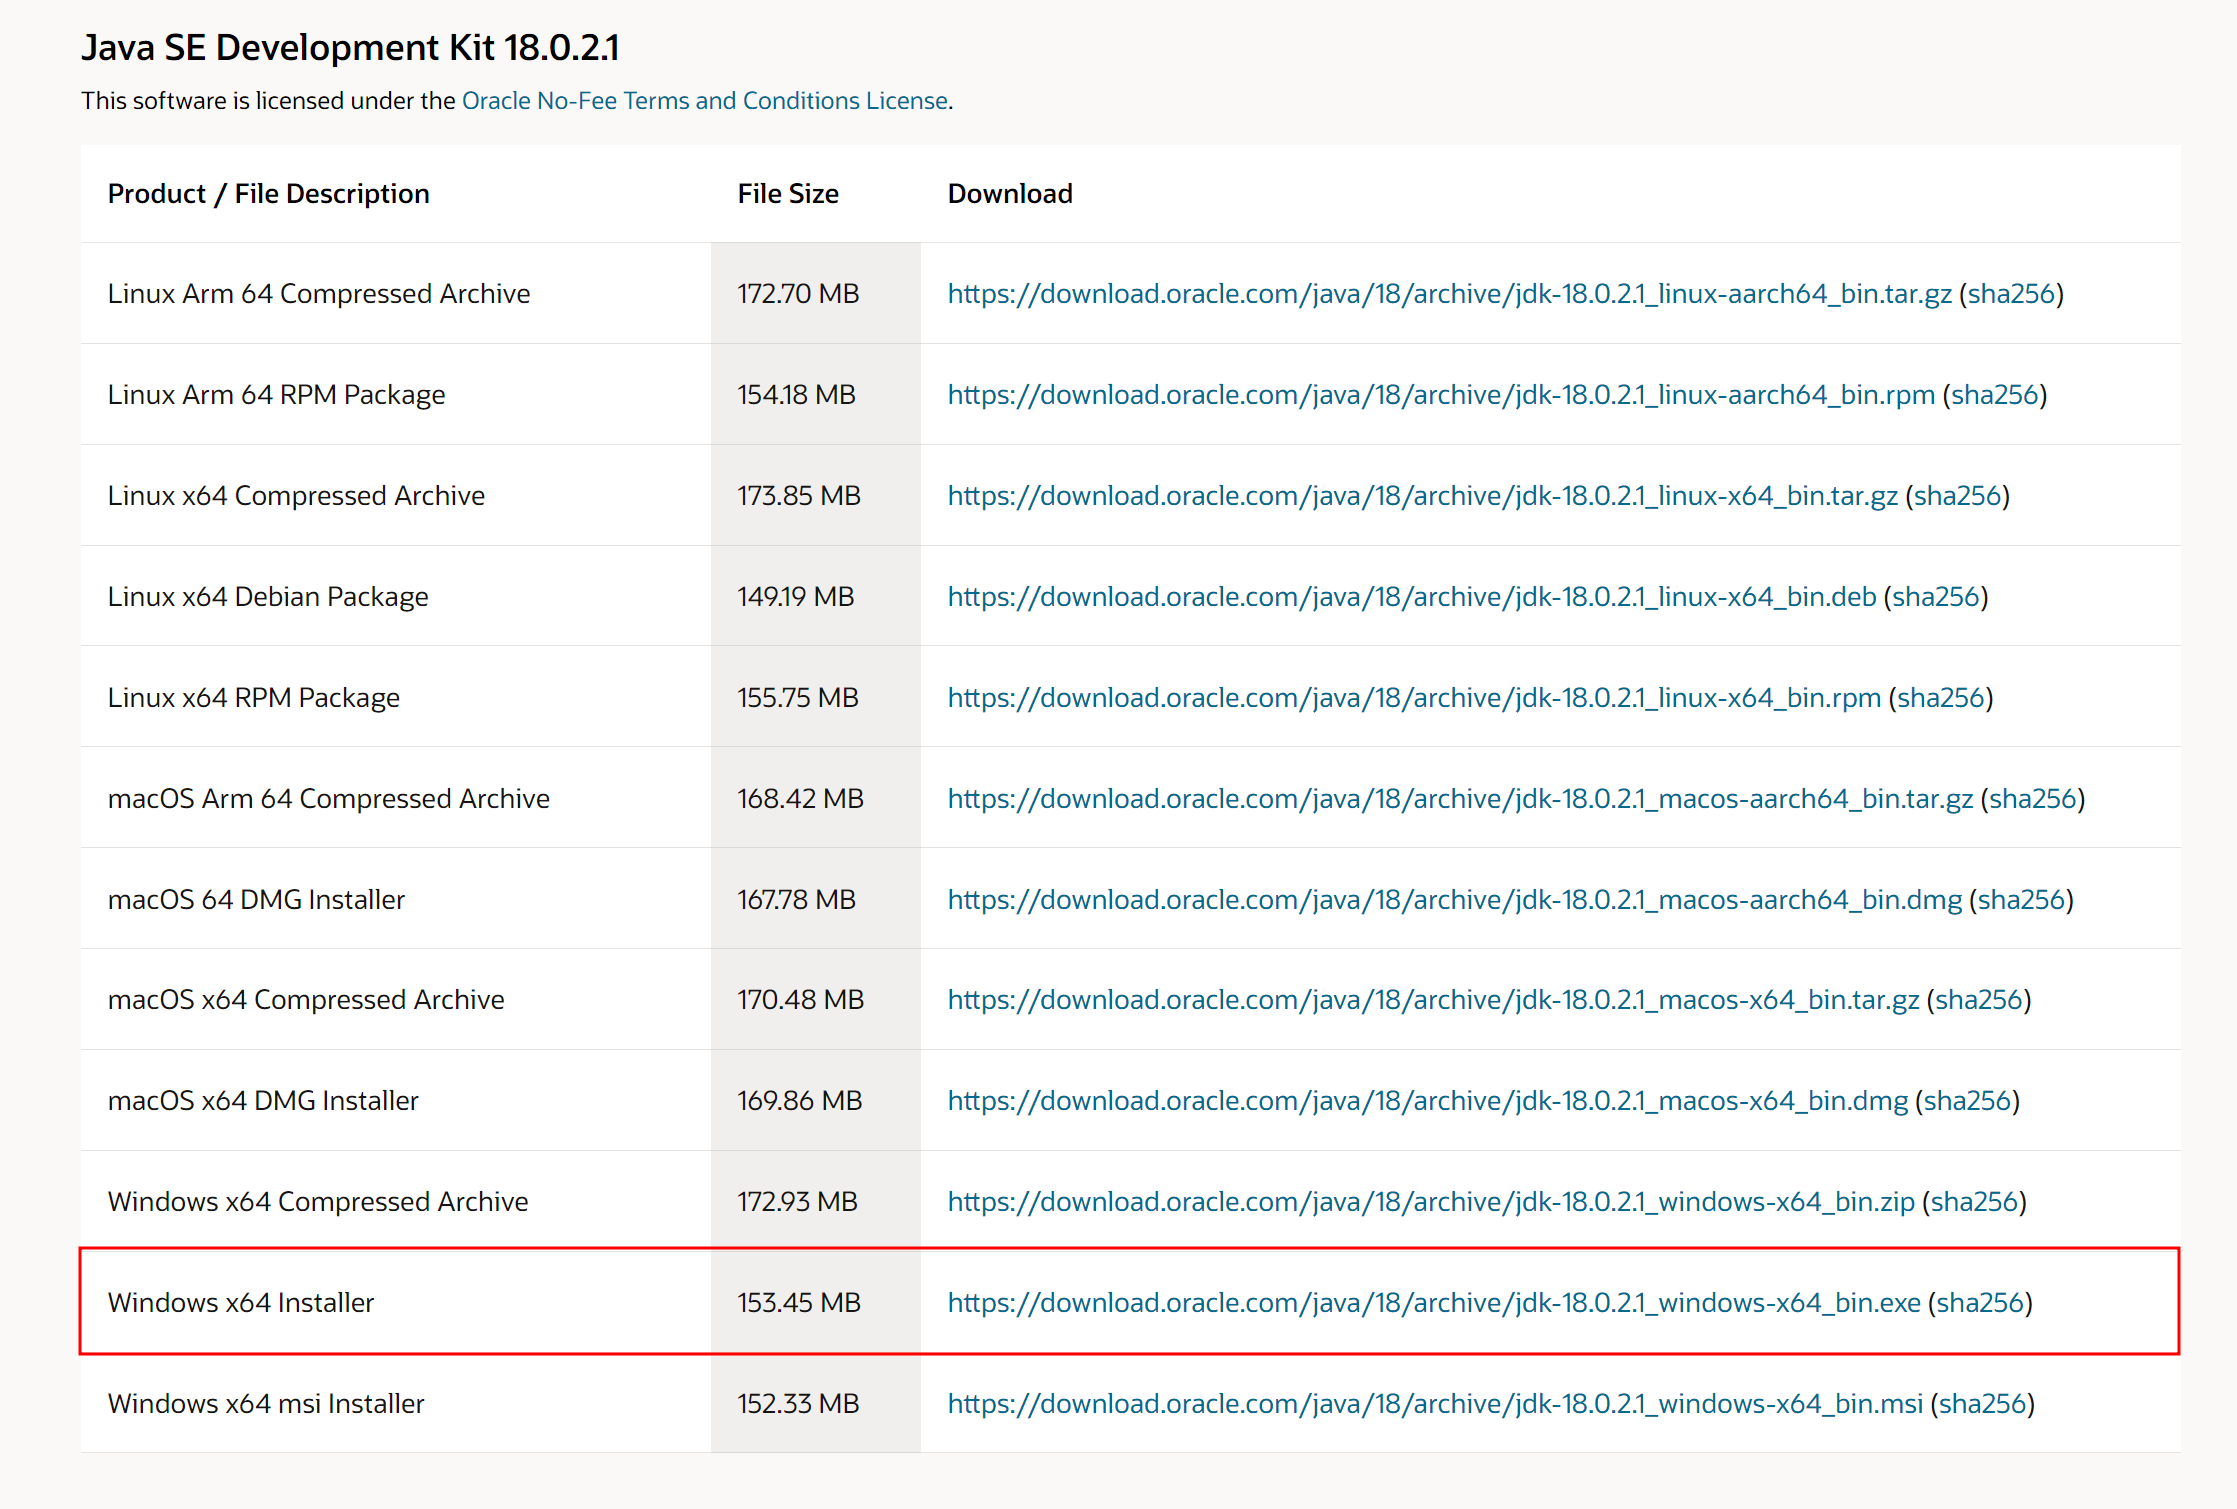2237x1509 pixels.
Task: Open sha256 for macOS 64 DMG Installer
Action: [2021, 900]
